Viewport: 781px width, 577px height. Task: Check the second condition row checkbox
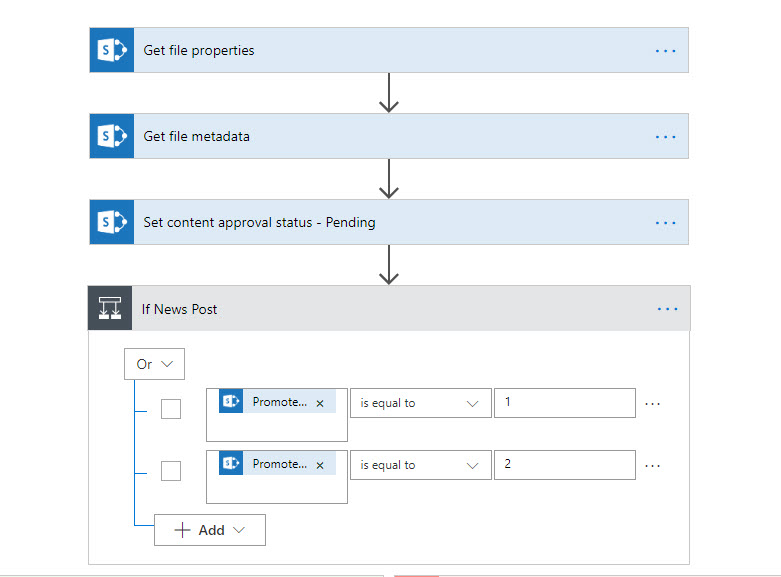[171, 470]
